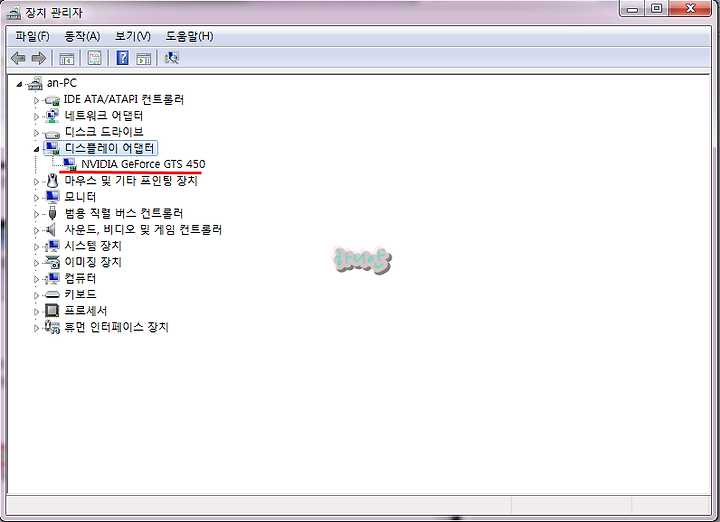The height and width of the screenshot is (522, 720).
Task: Click the 이미징 장치 icon
Action: pyautogui.click(x=52, y=262)
